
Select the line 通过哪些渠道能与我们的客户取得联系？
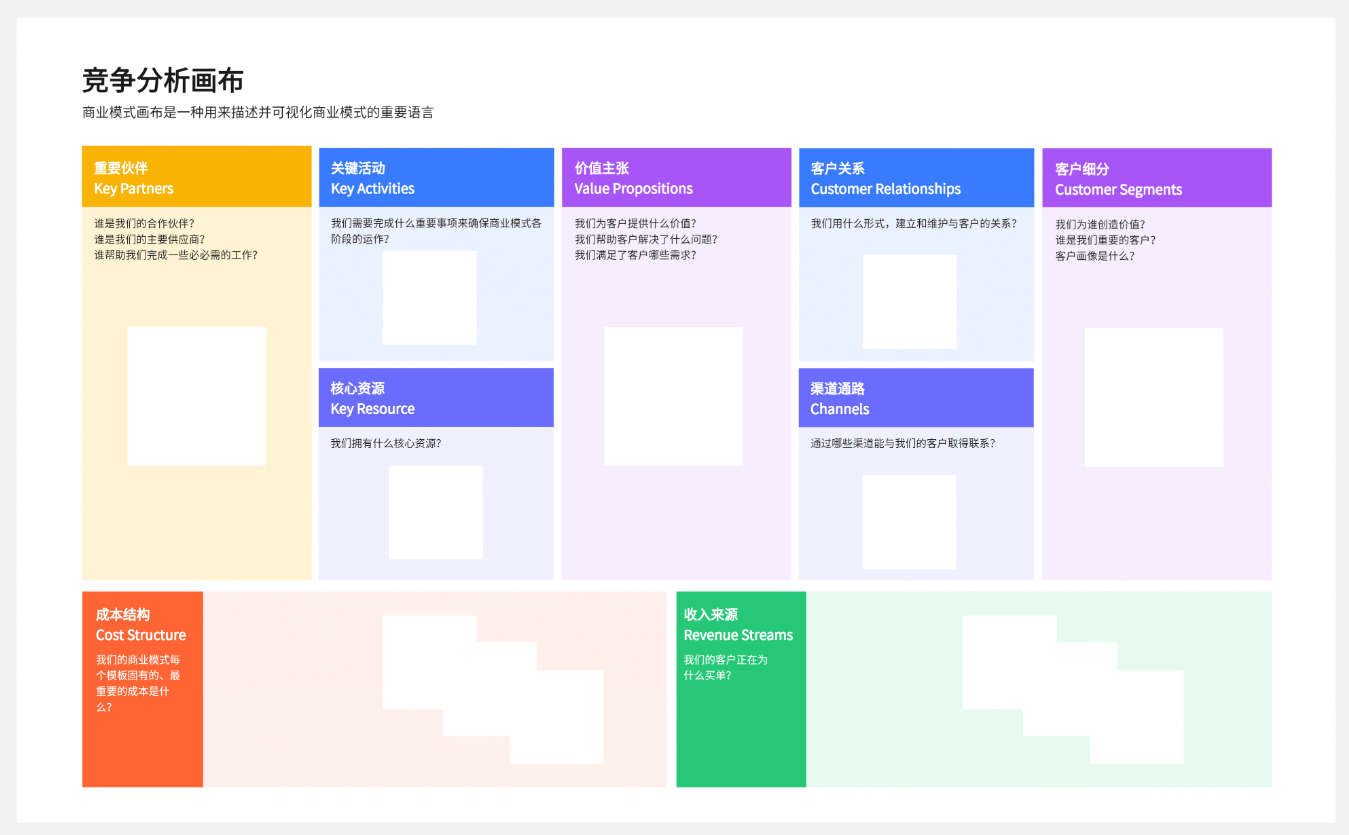point(904,444)
